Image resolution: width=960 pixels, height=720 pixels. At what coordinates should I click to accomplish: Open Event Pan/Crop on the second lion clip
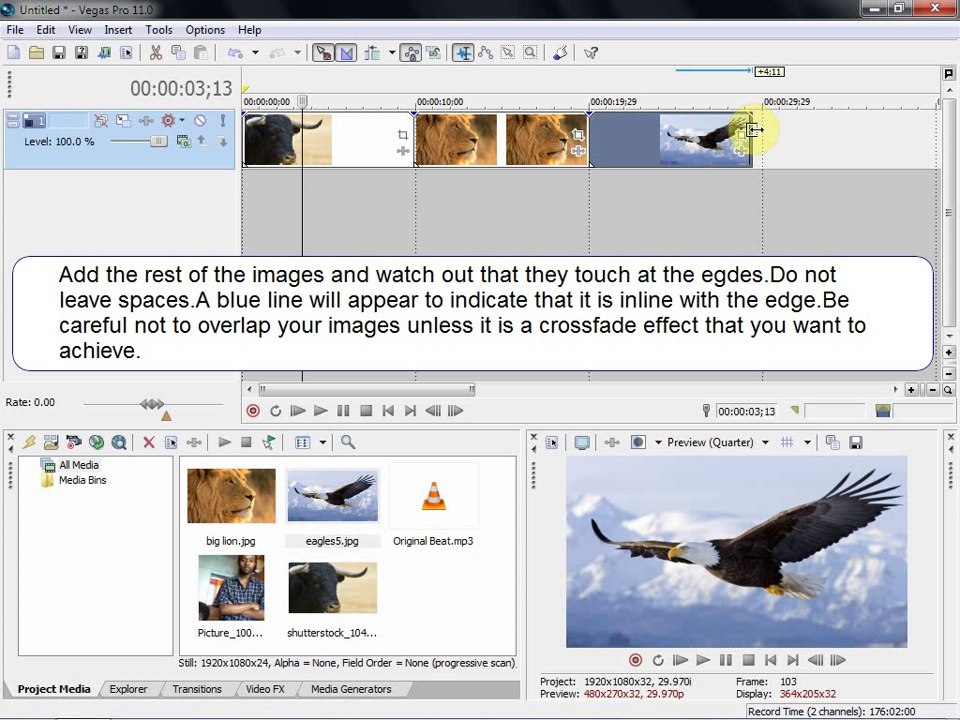577,135
